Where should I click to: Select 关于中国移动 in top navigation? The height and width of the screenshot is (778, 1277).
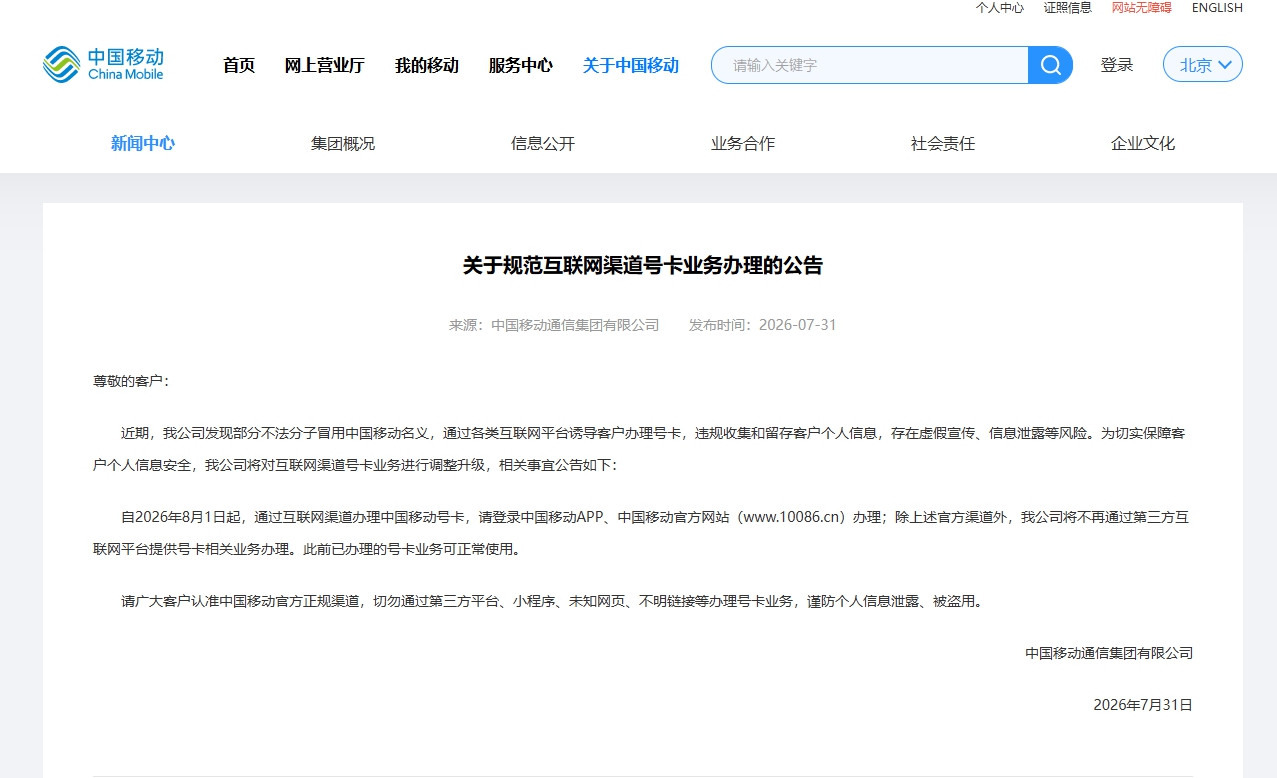631,65
